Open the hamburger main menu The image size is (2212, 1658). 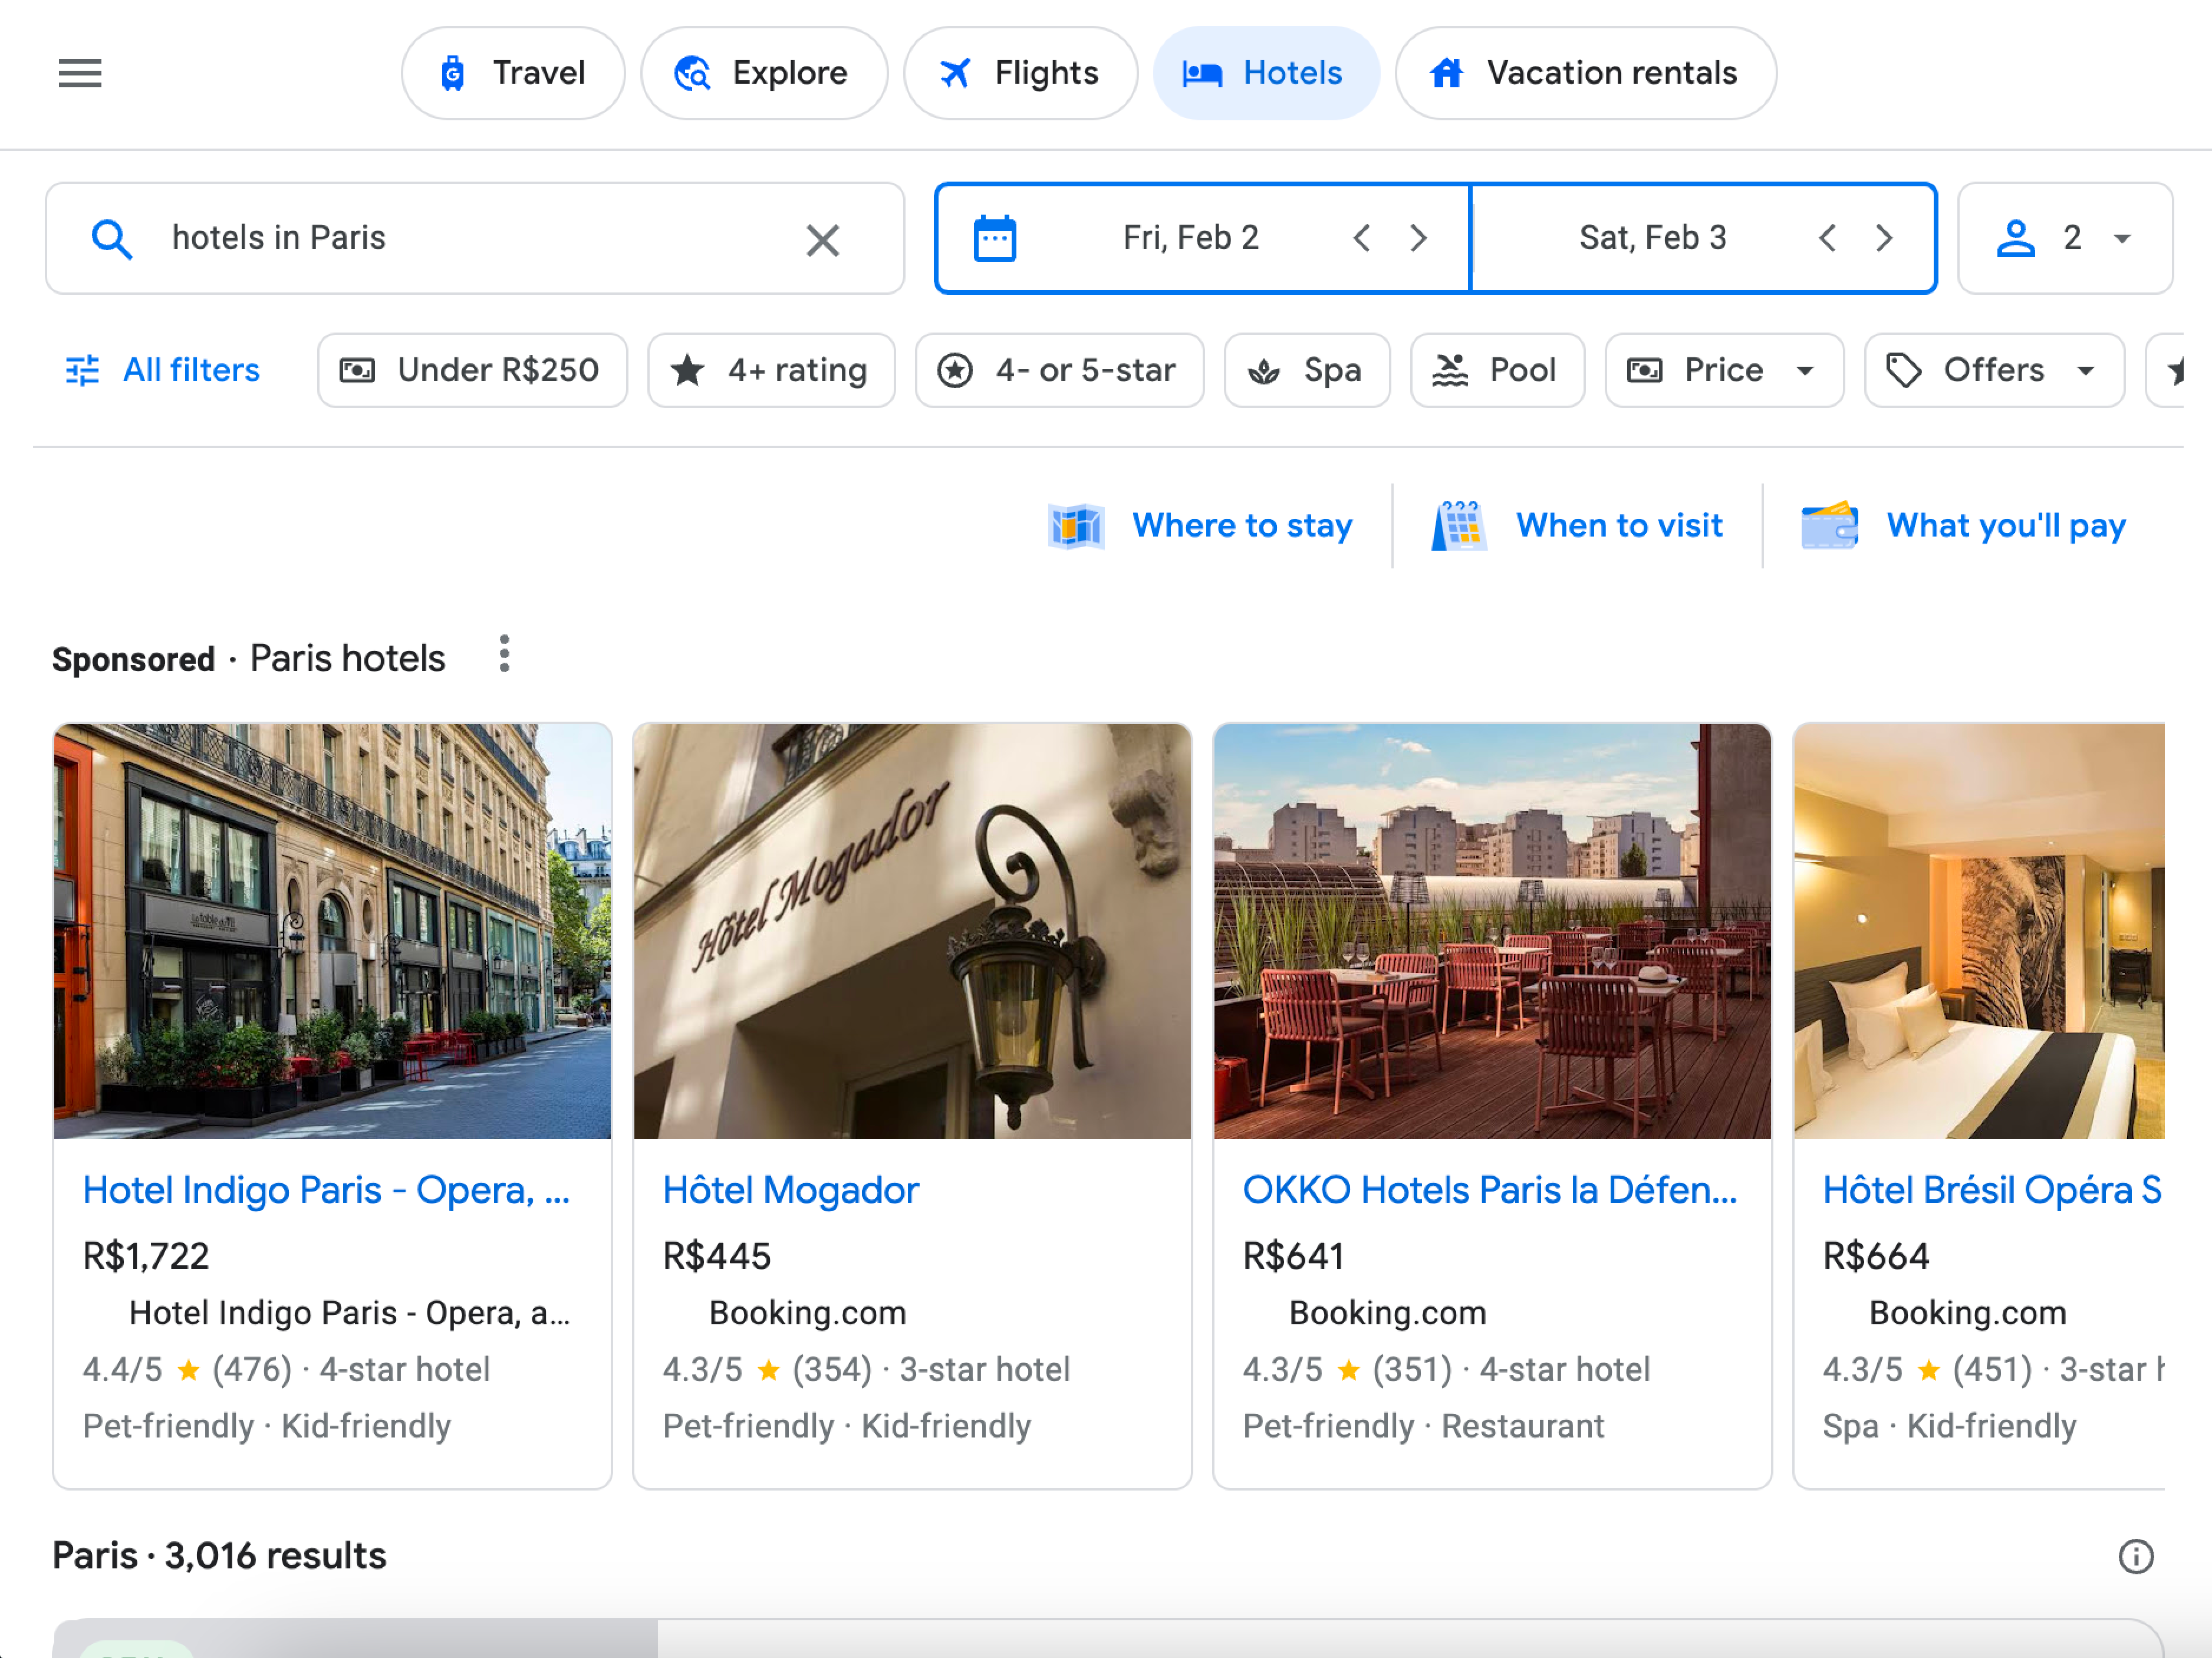[80, 73]
